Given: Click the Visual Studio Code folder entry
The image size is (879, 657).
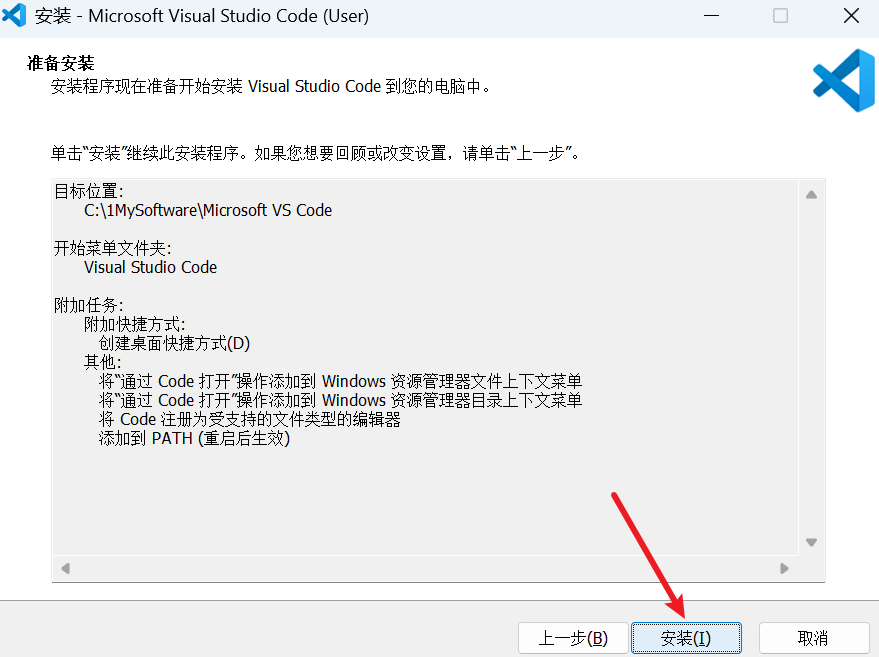Looking at the screenshot, I should 150,267.
